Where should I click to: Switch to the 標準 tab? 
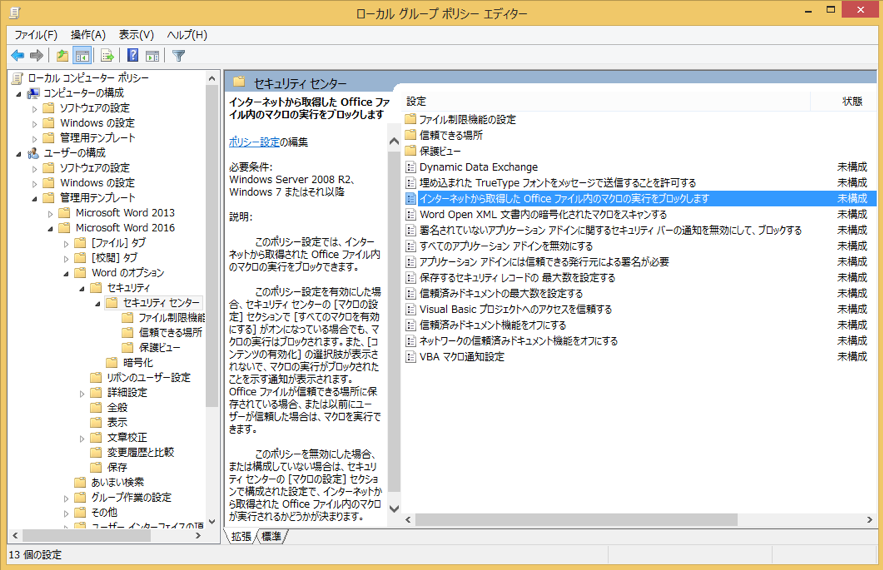[271, 537]
